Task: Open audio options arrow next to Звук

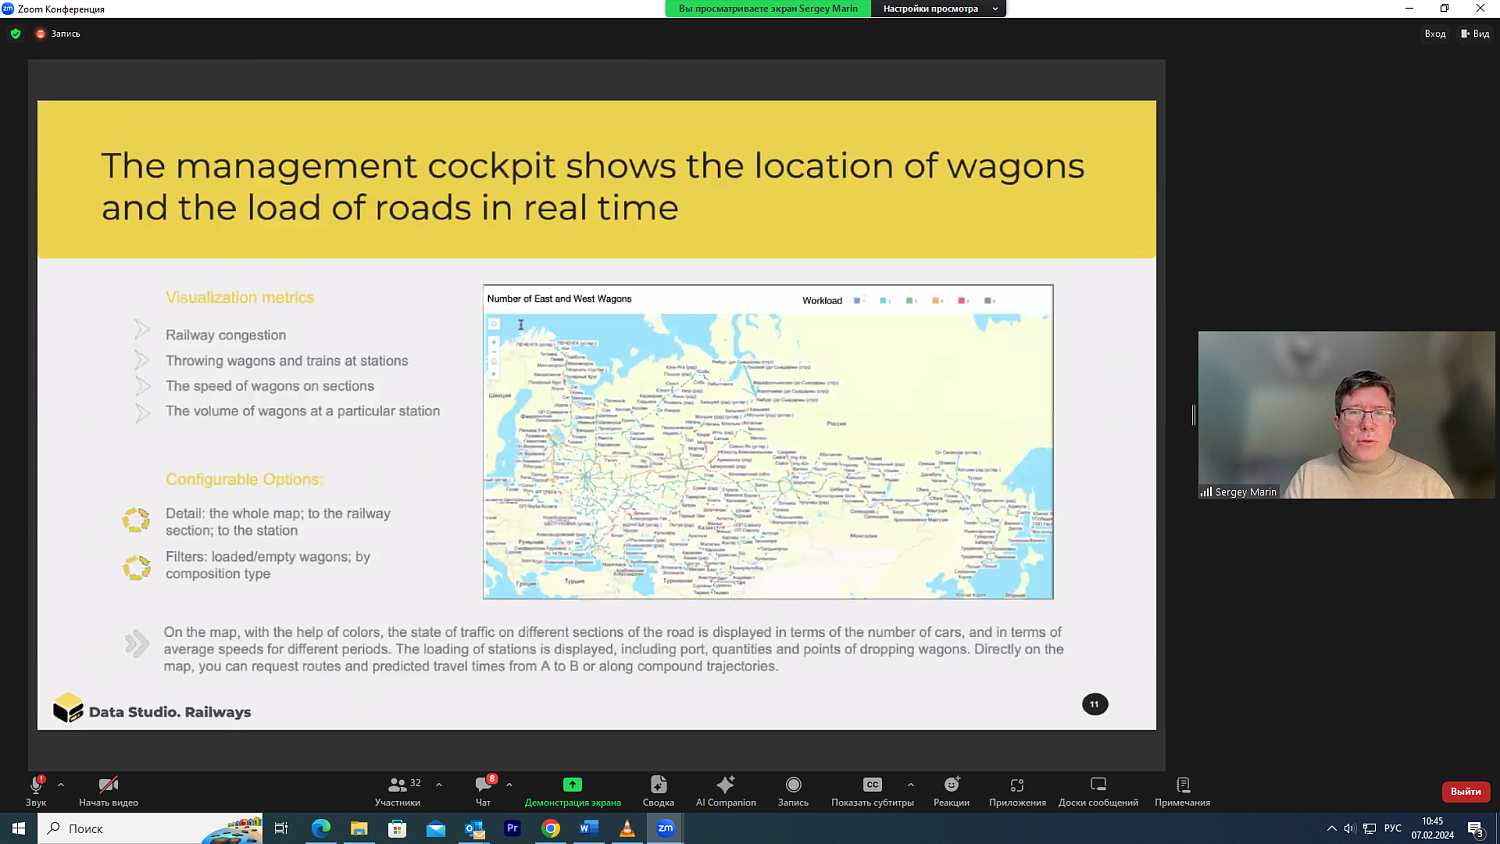Action: [61, 785]
